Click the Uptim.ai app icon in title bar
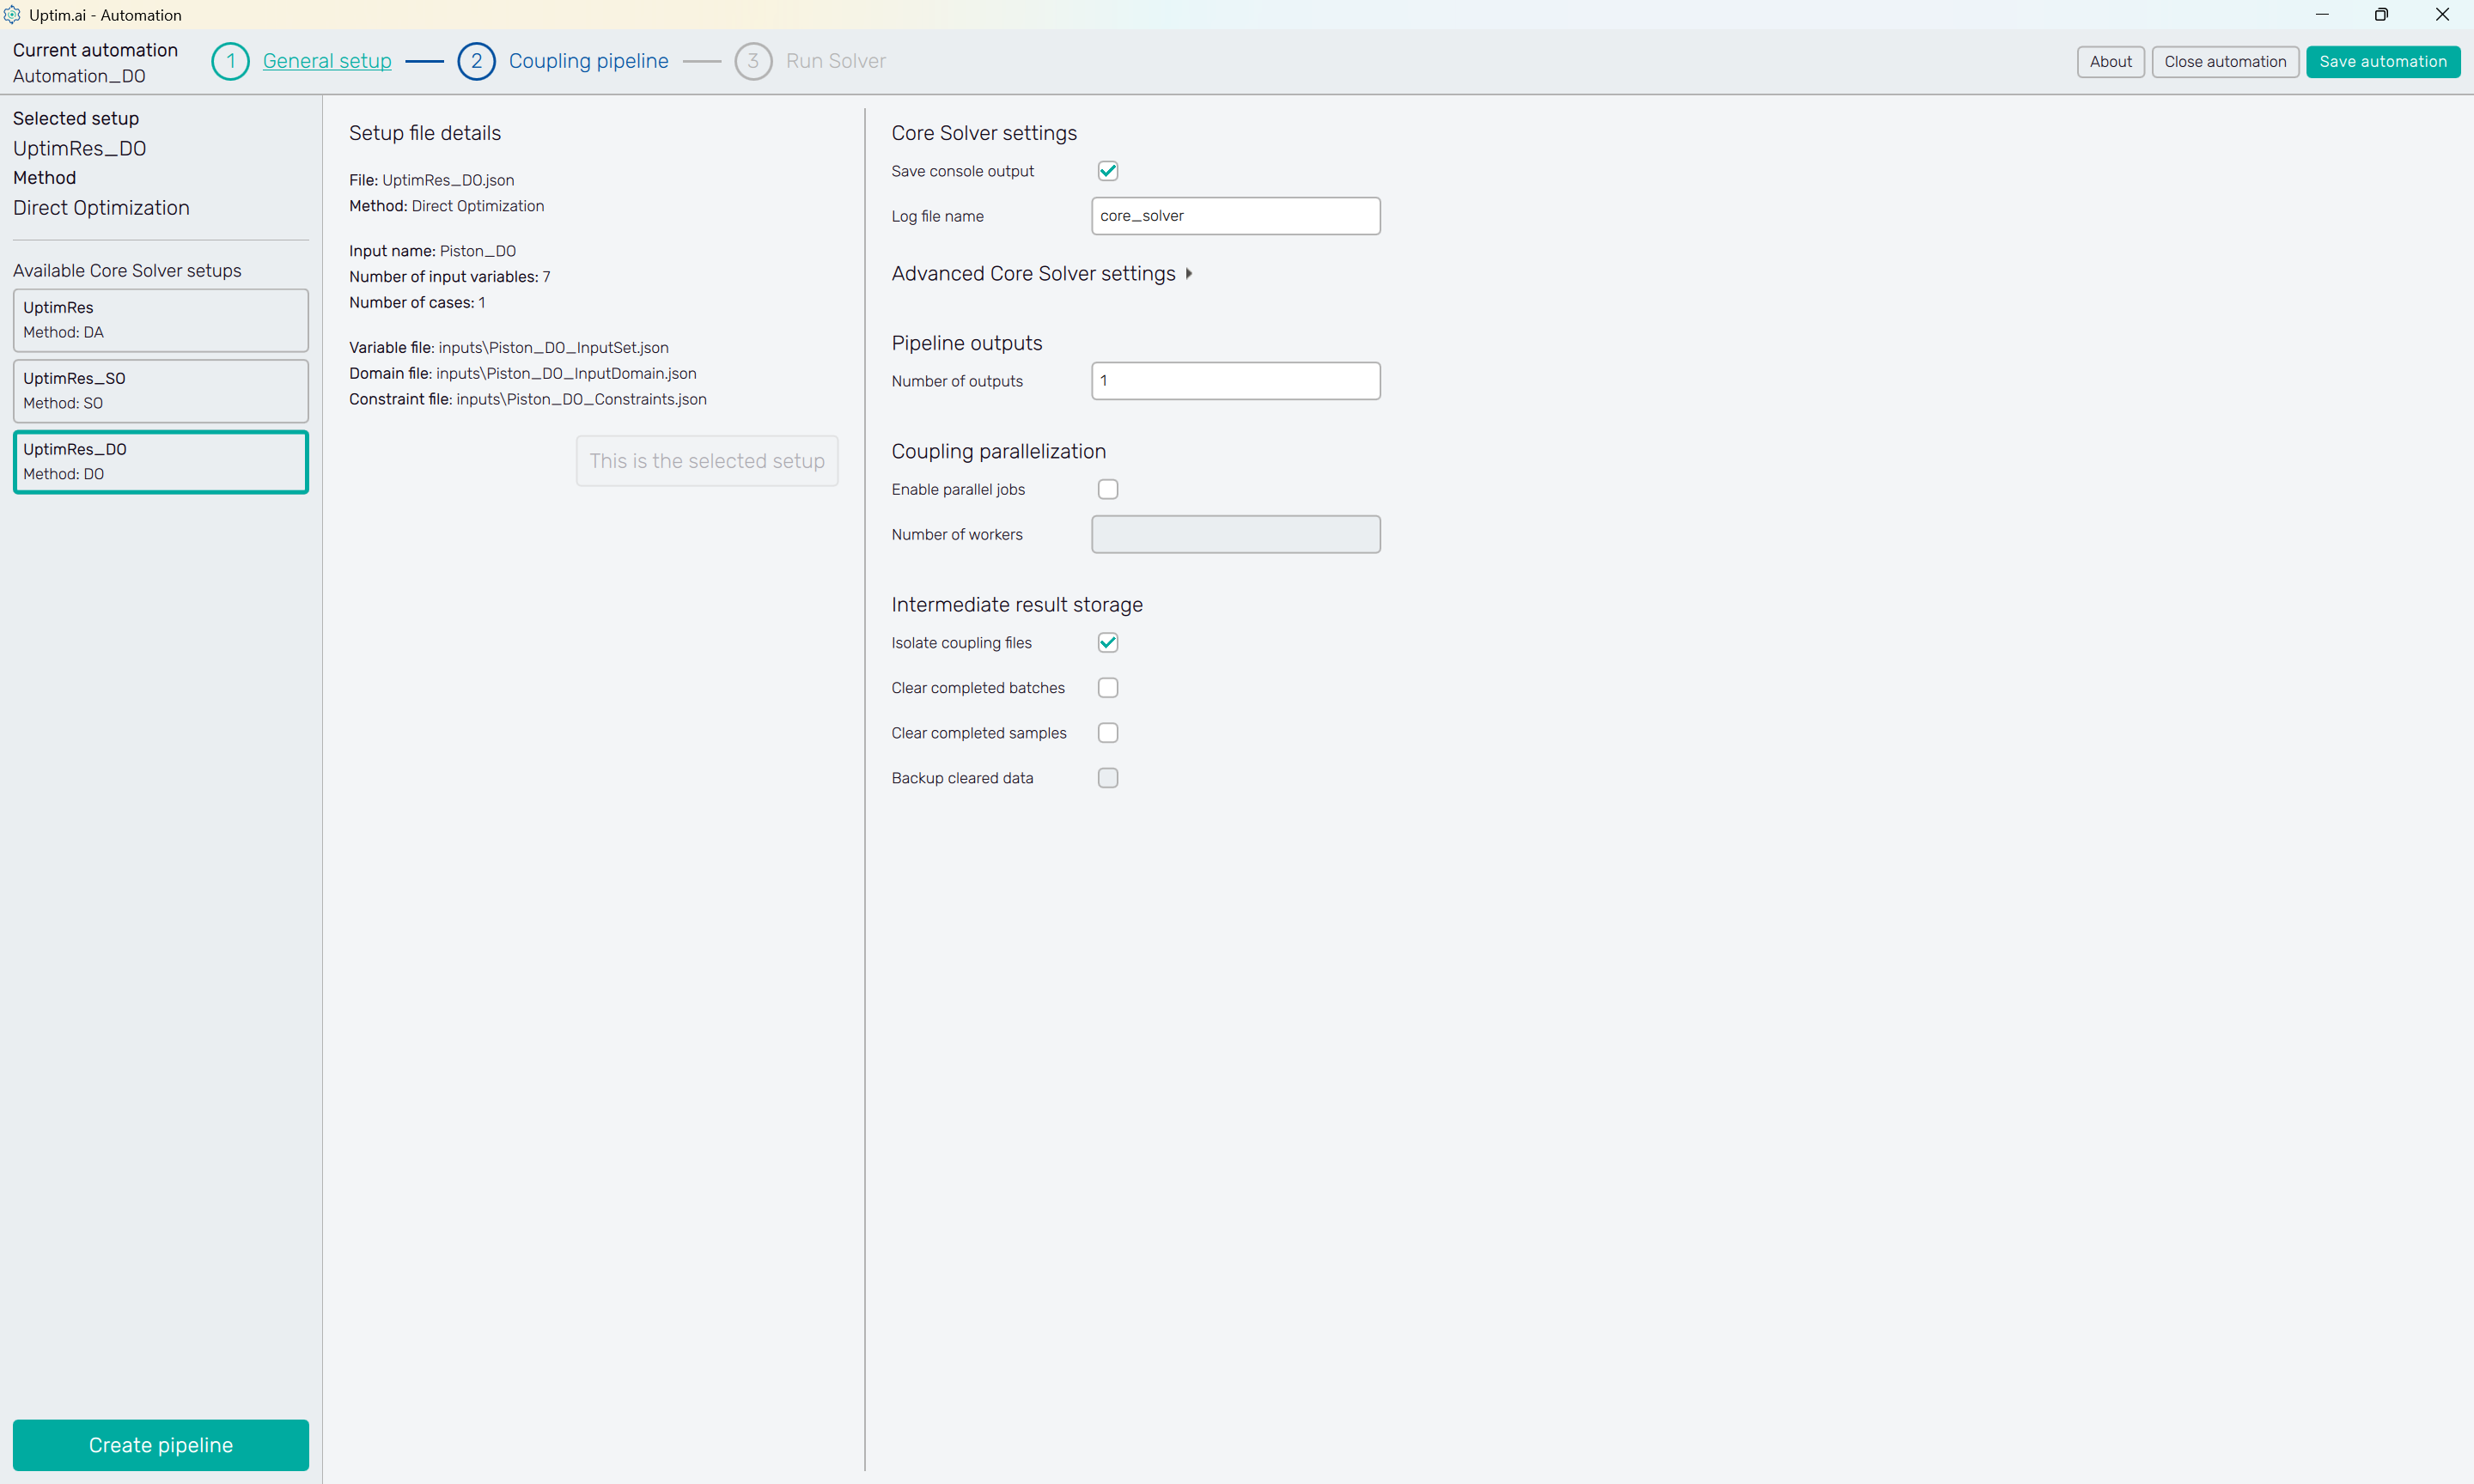The image size is (2474, 1484). coord(12,14)
